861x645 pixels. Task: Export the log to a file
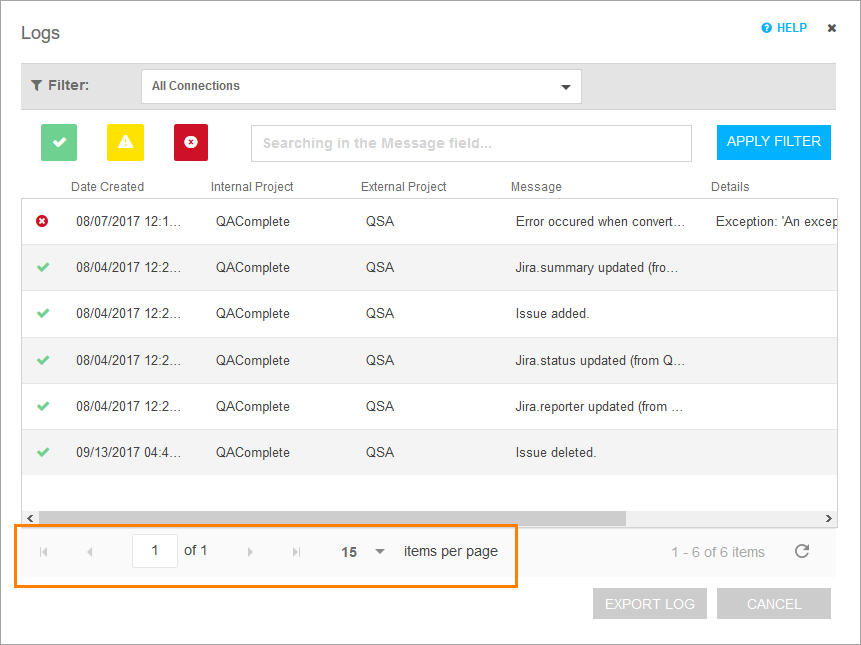click(649, 603)
